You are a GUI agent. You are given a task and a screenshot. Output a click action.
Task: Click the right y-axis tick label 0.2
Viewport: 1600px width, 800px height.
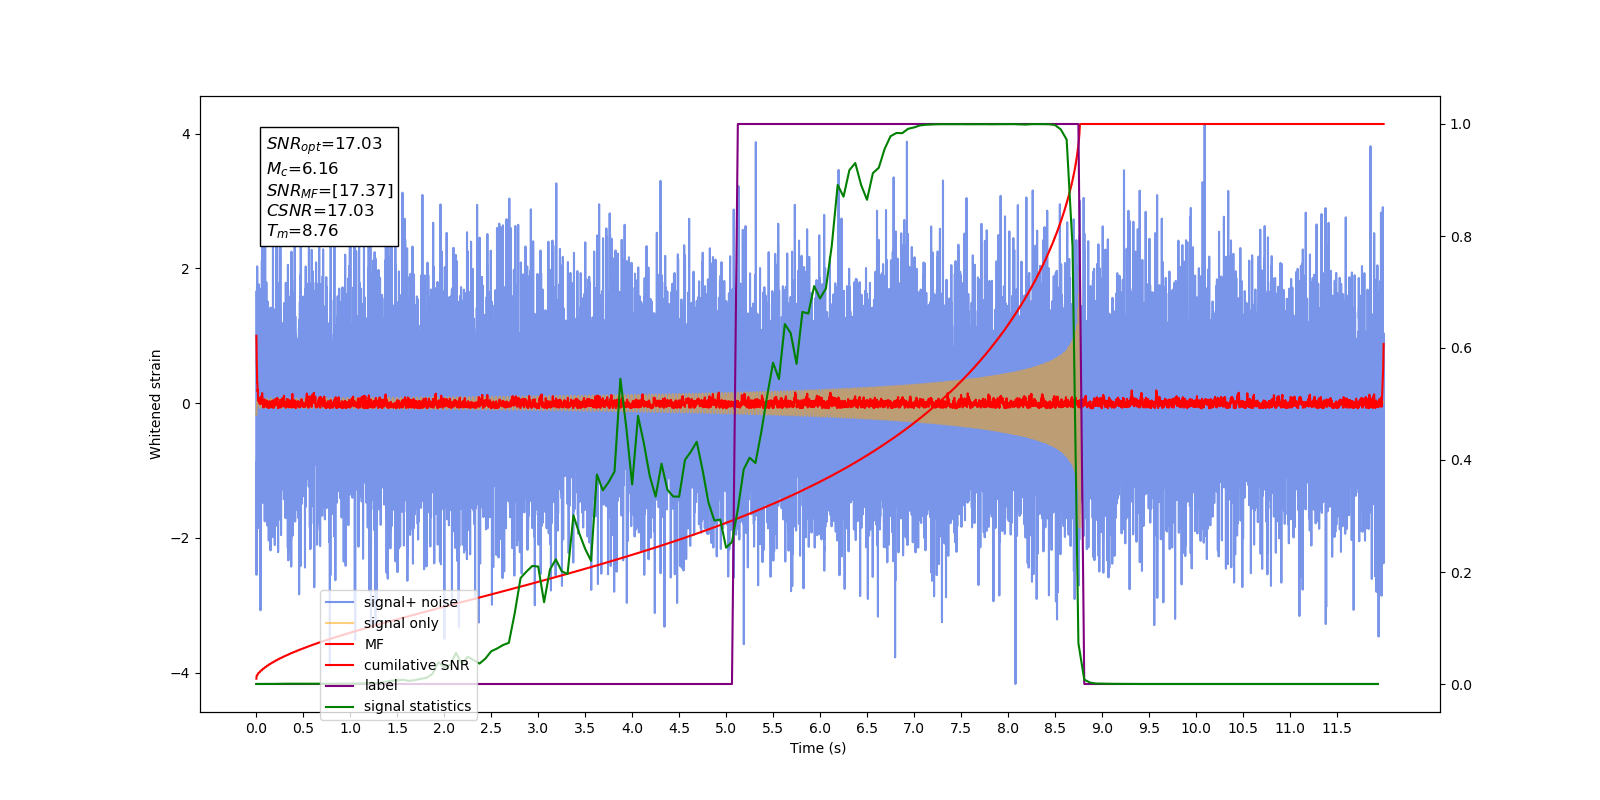[x=1461, y=573]
